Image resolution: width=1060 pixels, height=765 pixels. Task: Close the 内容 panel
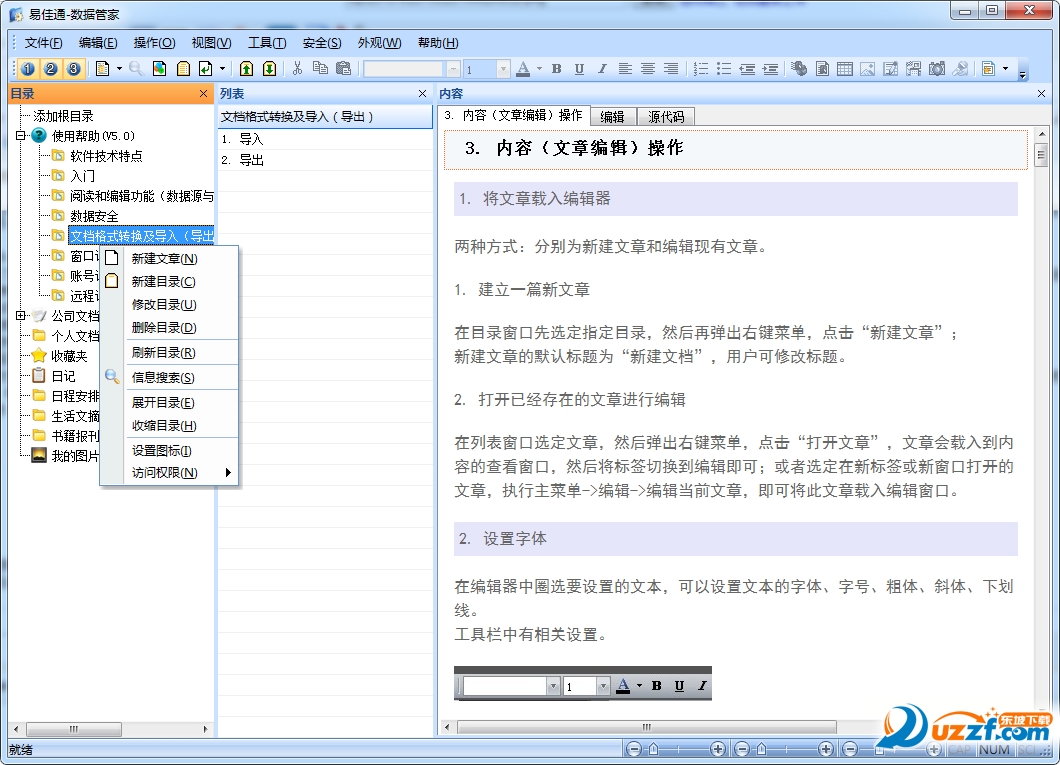(x=1041, y=94)
